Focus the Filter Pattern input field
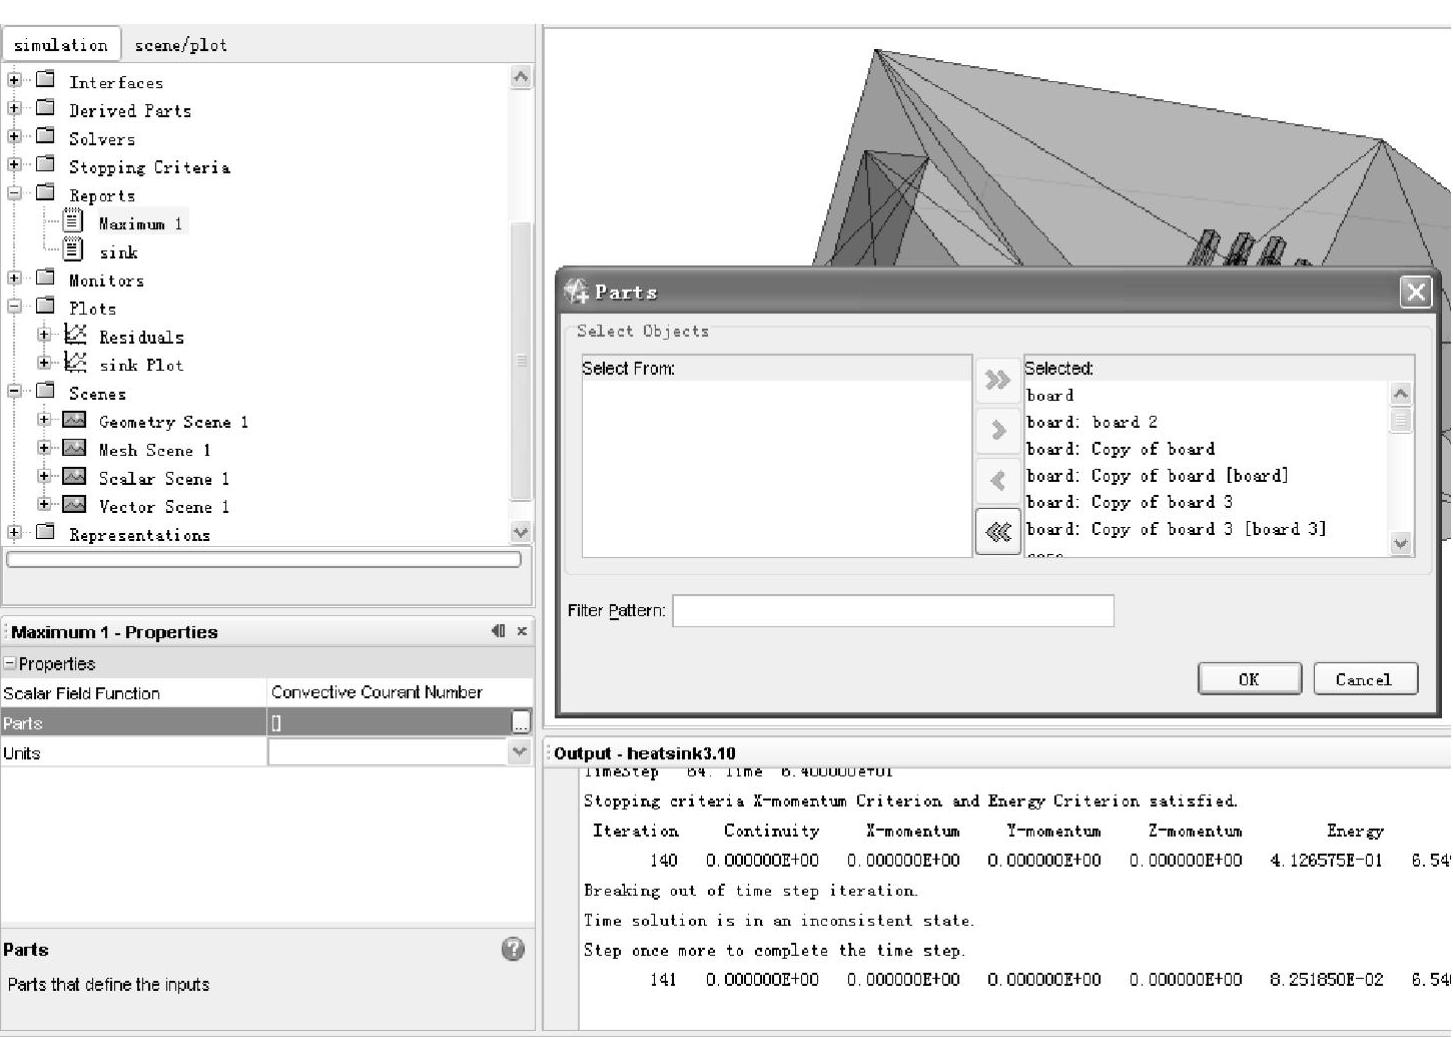This screenshot has height=1037, width=1453. pos(893,611)
